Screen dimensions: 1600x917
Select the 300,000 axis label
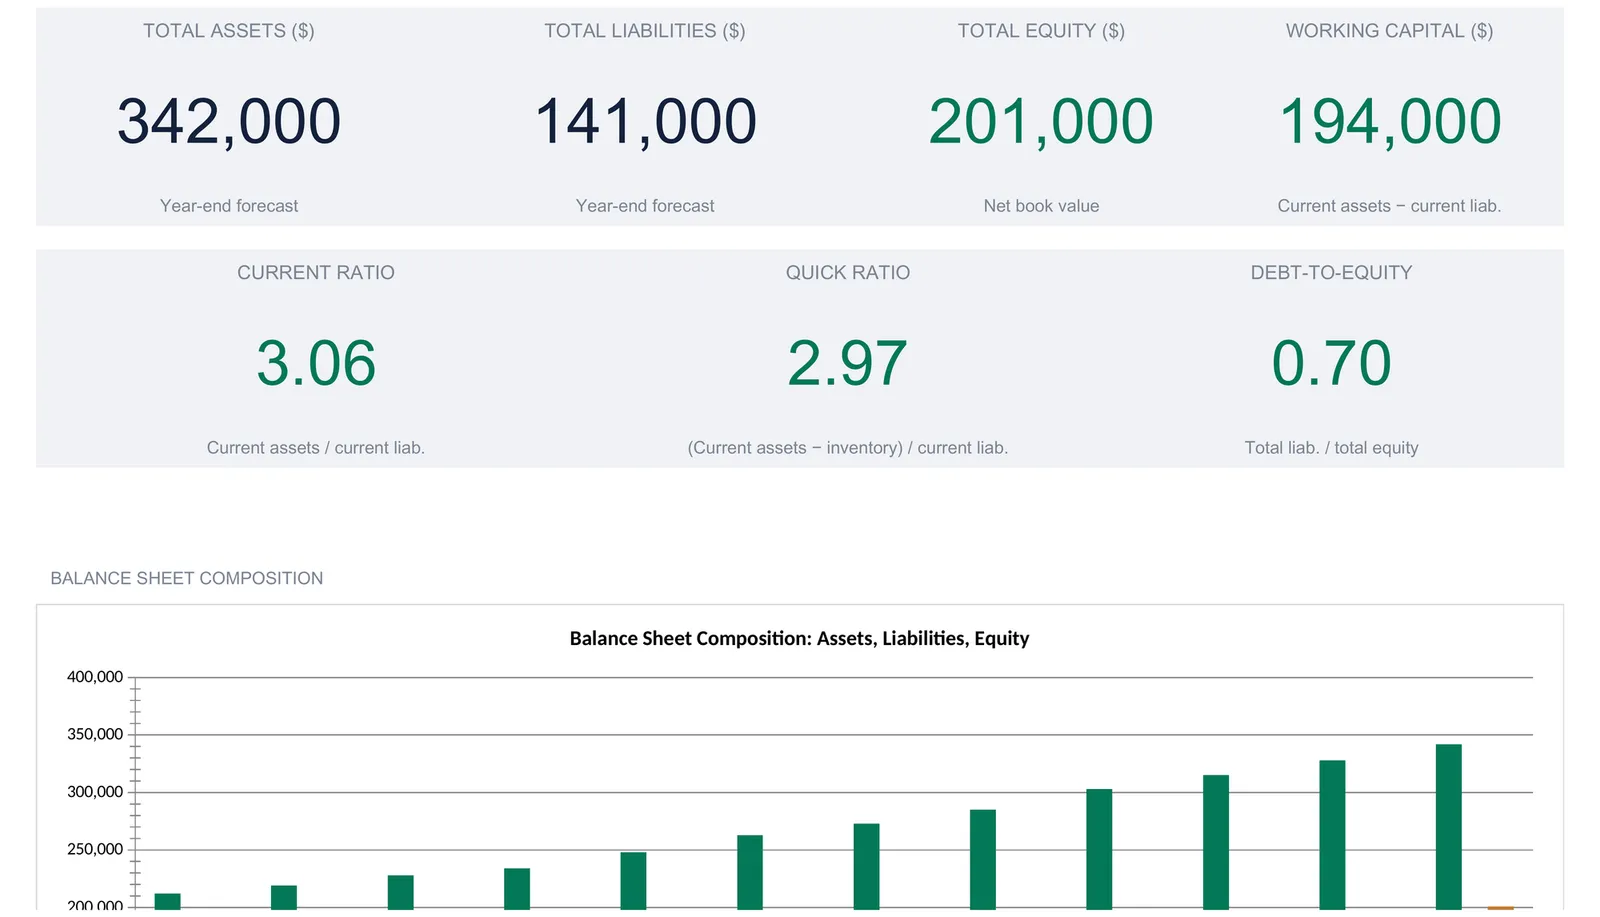[x=95, y=792]
